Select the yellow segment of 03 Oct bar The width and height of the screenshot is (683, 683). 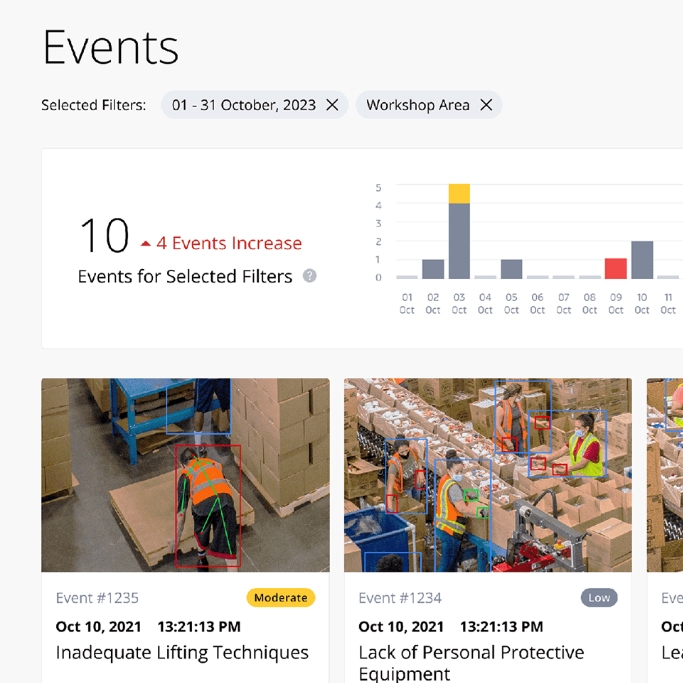coord(459,194)
